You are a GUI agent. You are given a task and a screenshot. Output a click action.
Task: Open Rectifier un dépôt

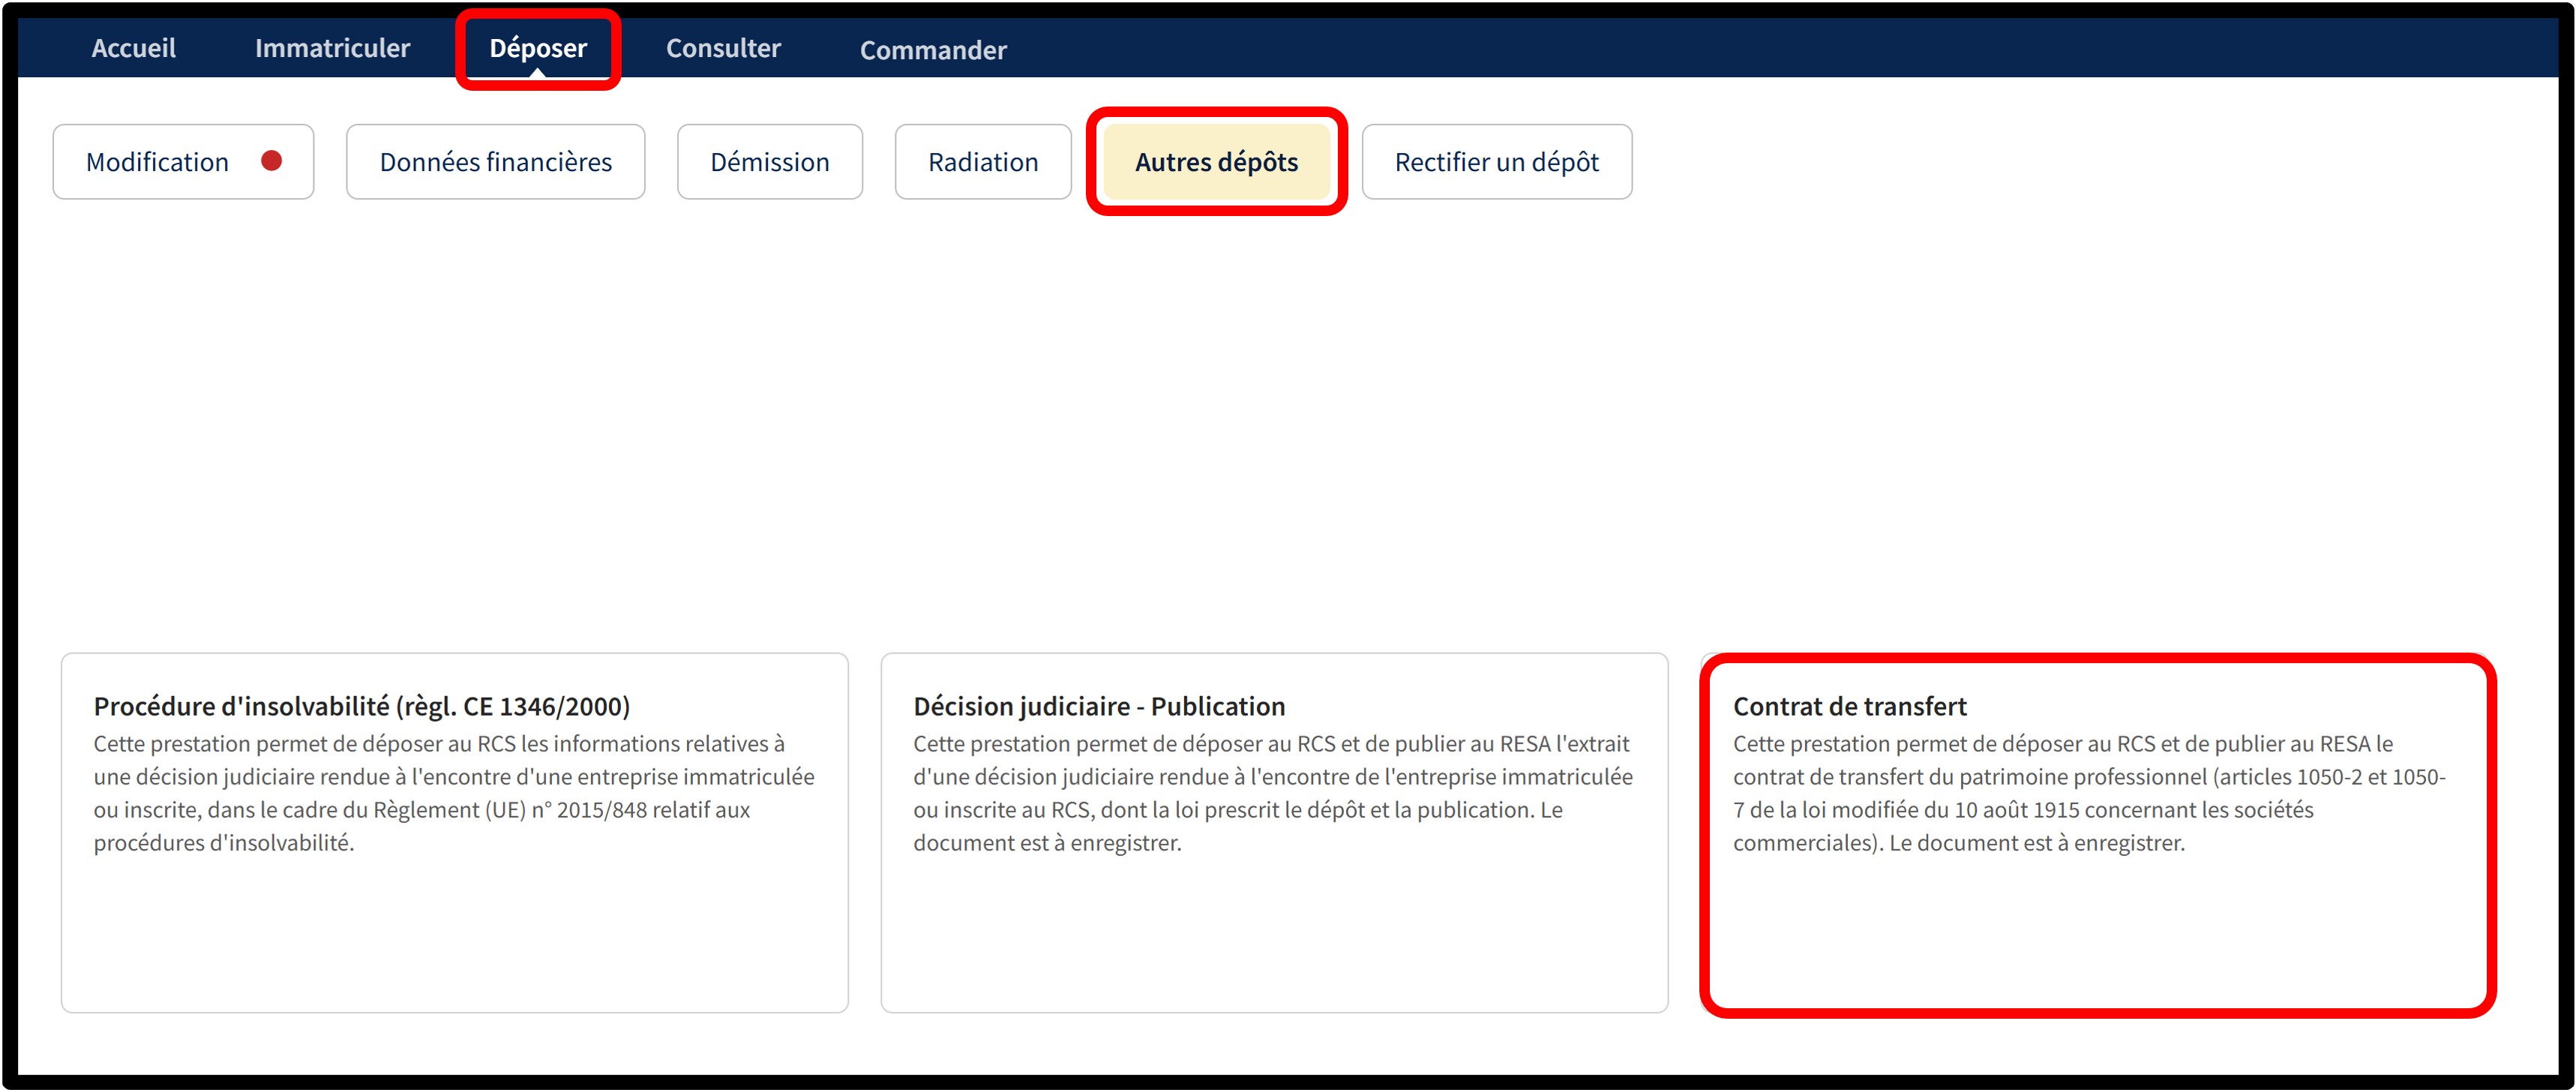(x=1496, y=162)
